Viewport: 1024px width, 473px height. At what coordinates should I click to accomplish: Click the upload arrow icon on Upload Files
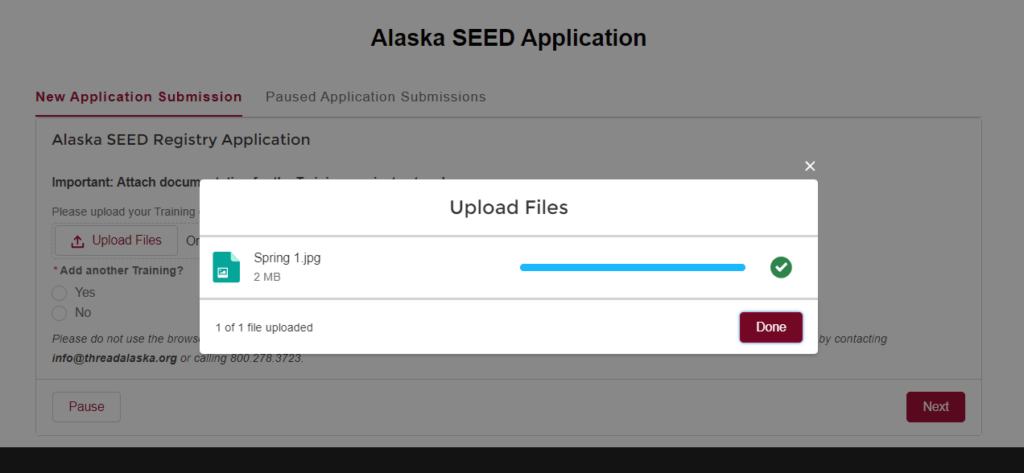[78, 241]
